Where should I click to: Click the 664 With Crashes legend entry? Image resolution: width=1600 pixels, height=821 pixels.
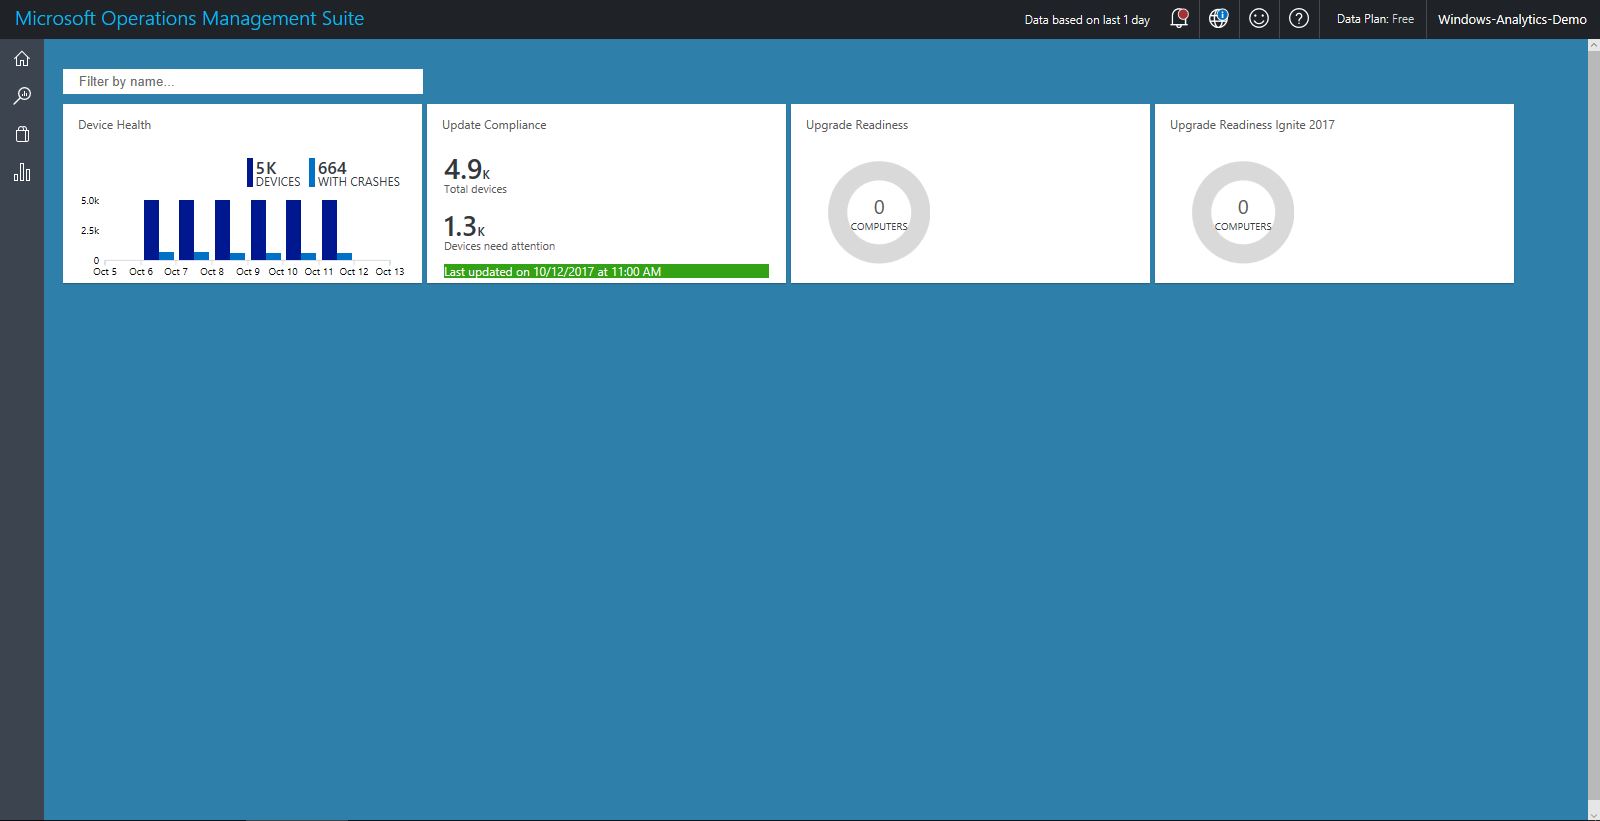[357, 174]
